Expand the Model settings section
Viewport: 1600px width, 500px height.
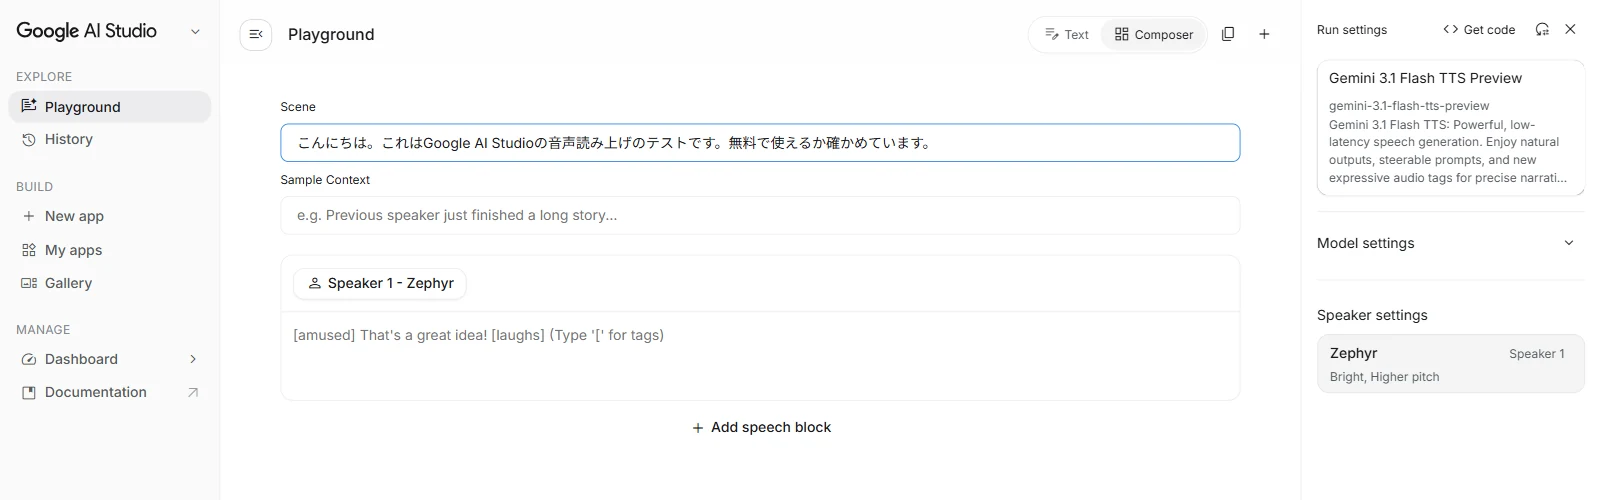[x=1451, y=243]
